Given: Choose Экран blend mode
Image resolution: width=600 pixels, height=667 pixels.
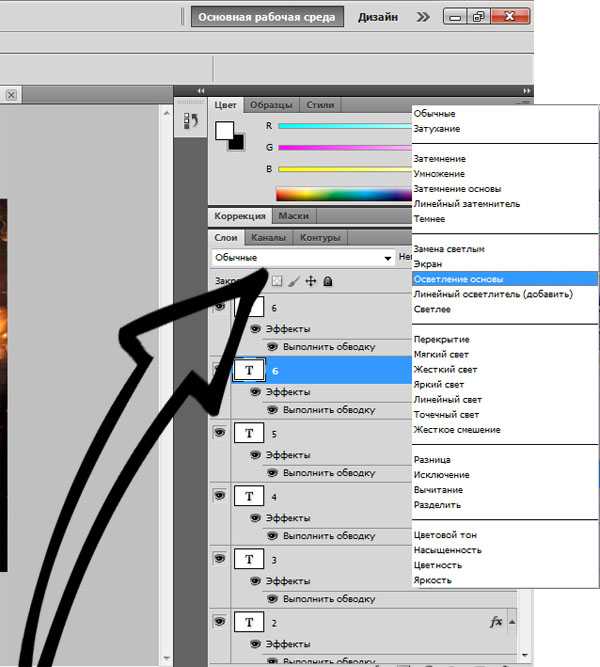Looking at the screenshot, I should tap(505, 264).
